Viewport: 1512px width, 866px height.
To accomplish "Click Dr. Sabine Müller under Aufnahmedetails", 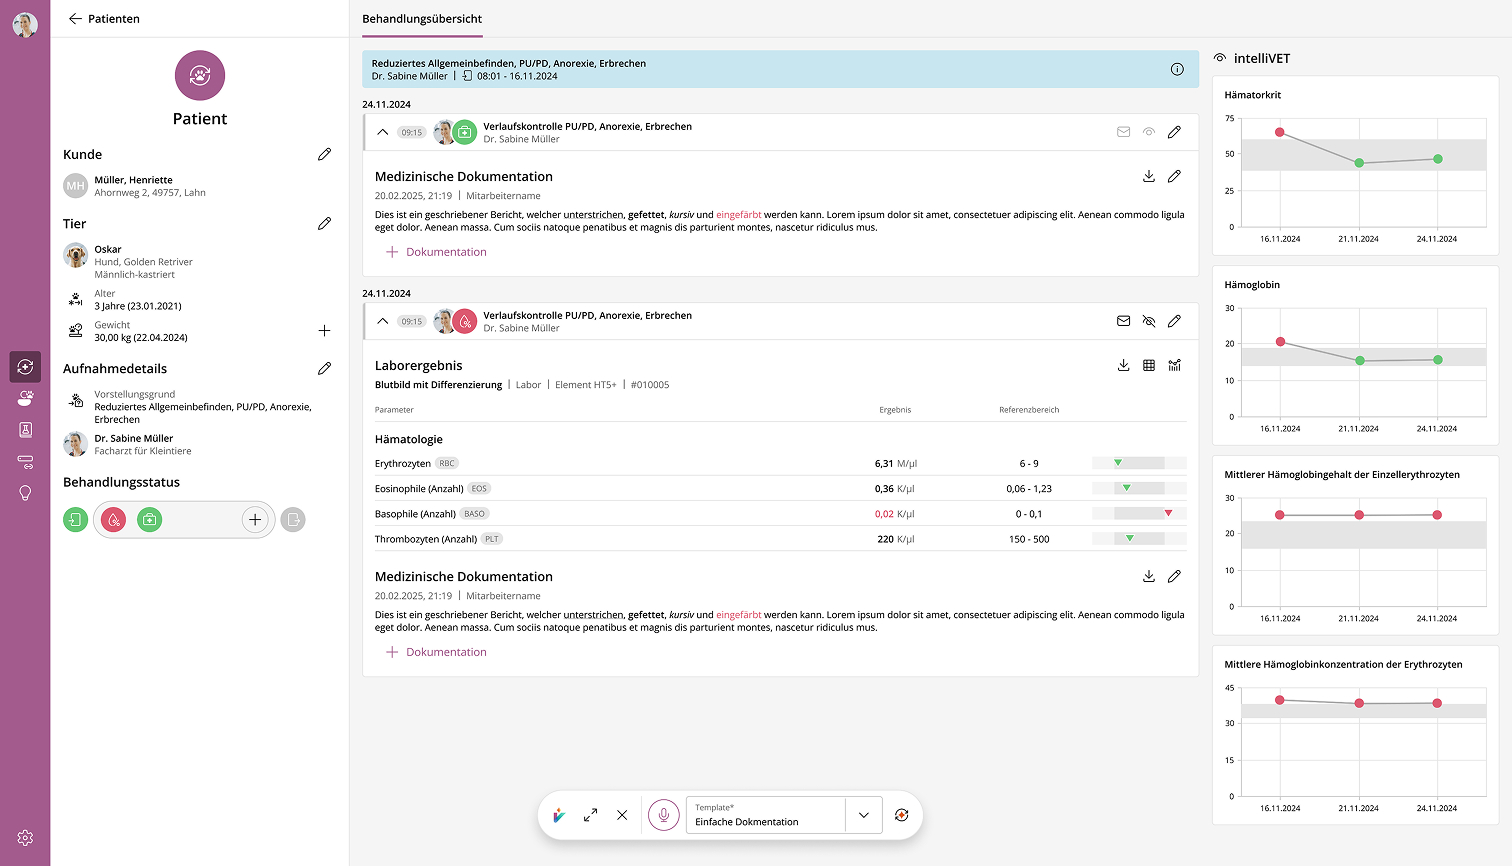I will click(134, 438).
